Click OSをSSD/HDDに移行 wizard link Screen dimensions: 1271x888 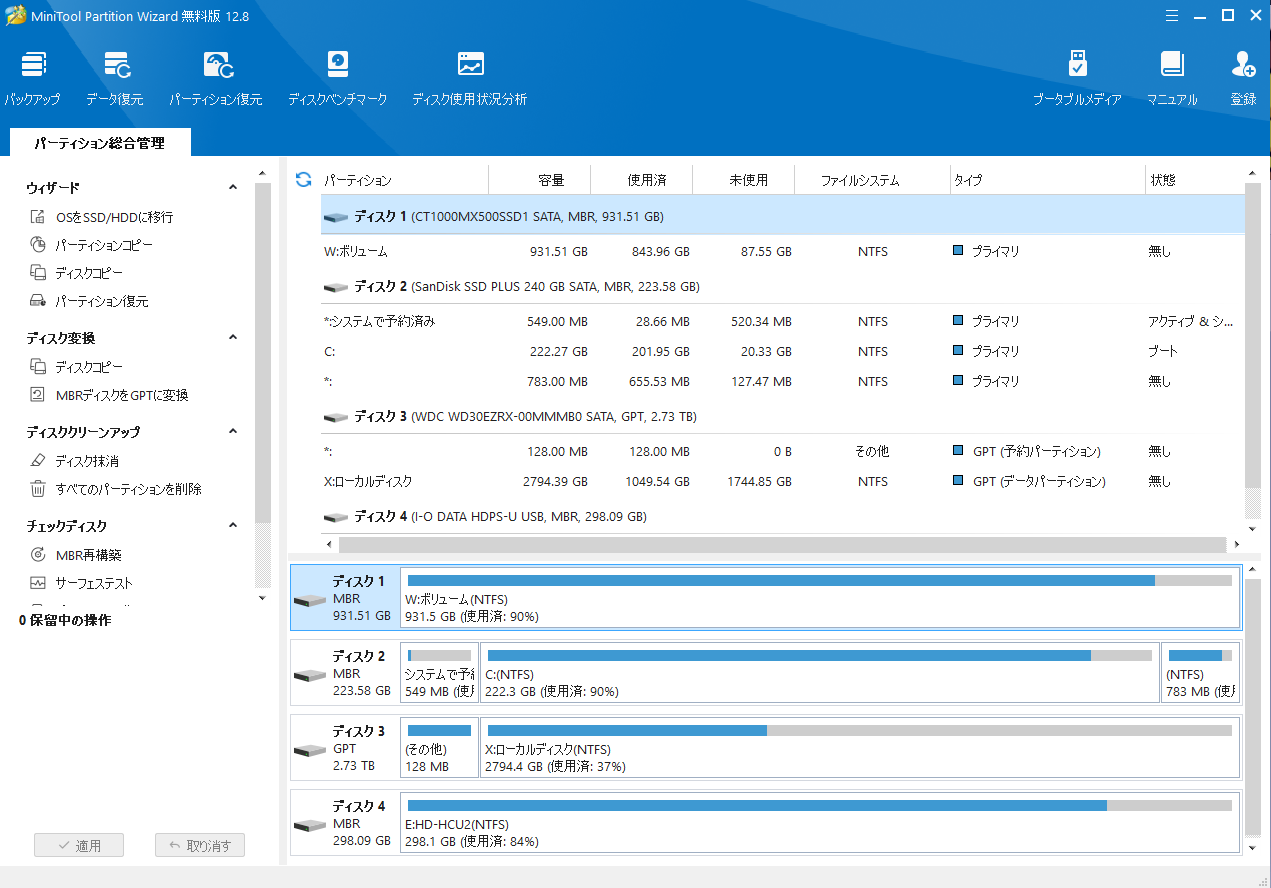pyautogui.click(x=114, y=217)
